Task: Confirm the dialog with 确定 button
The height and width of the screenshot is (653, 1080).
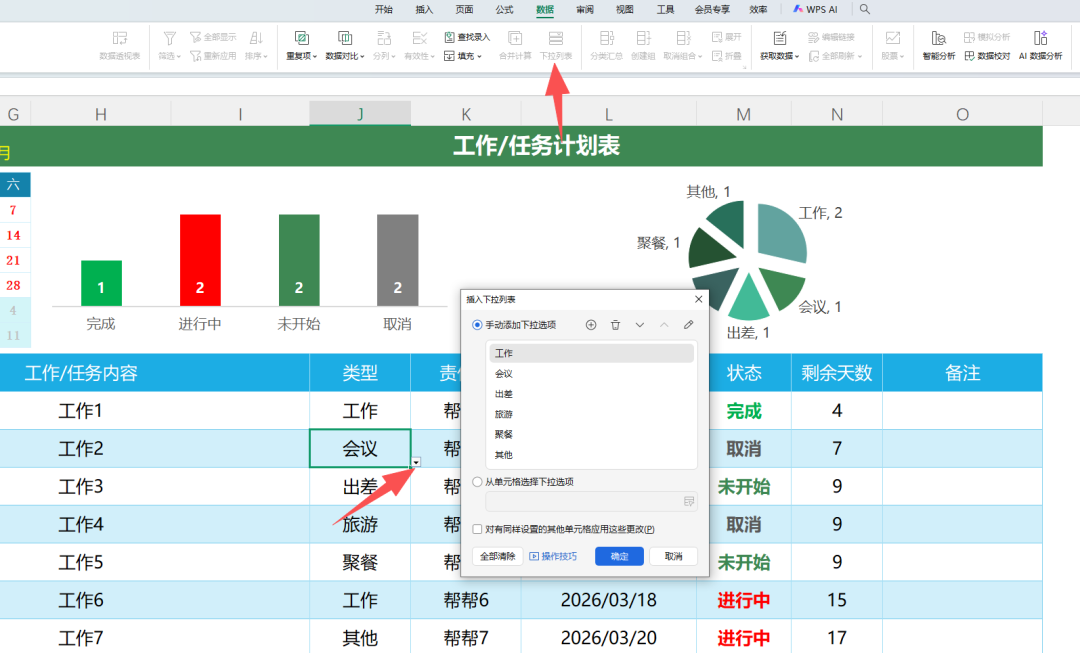Action: (x=619, y=556)
